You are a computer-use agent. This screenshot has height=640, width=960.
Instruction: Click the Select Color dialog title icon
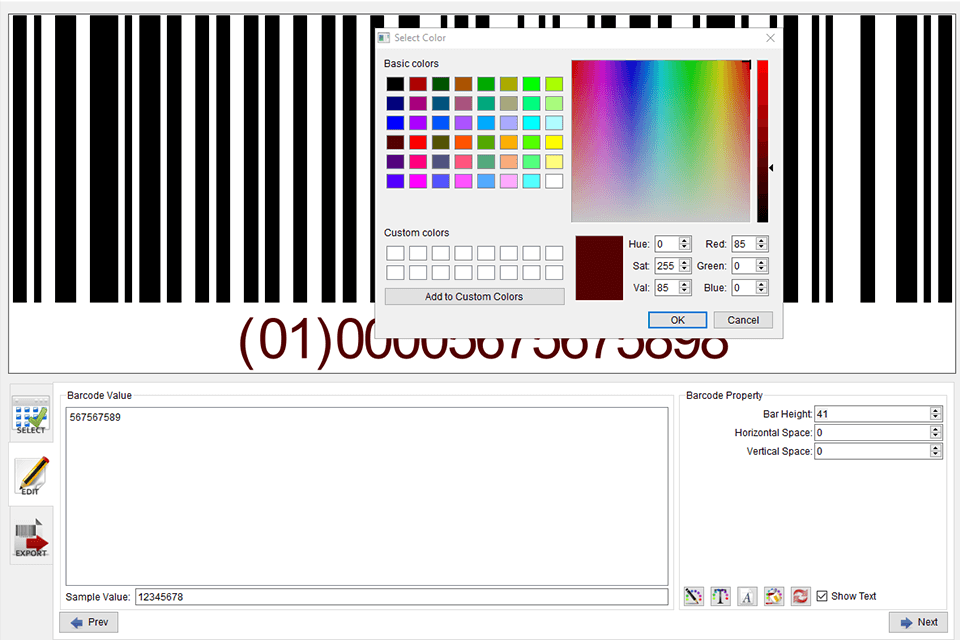[384, 38]
